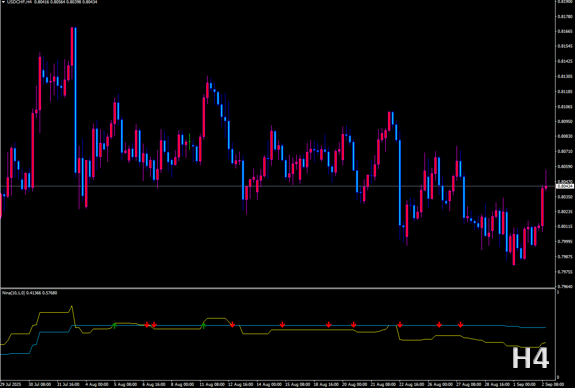This screenshot has width=575, height=388.
Task: Click the 4 Aug 00:00 time label
Action: click(97, 384)
